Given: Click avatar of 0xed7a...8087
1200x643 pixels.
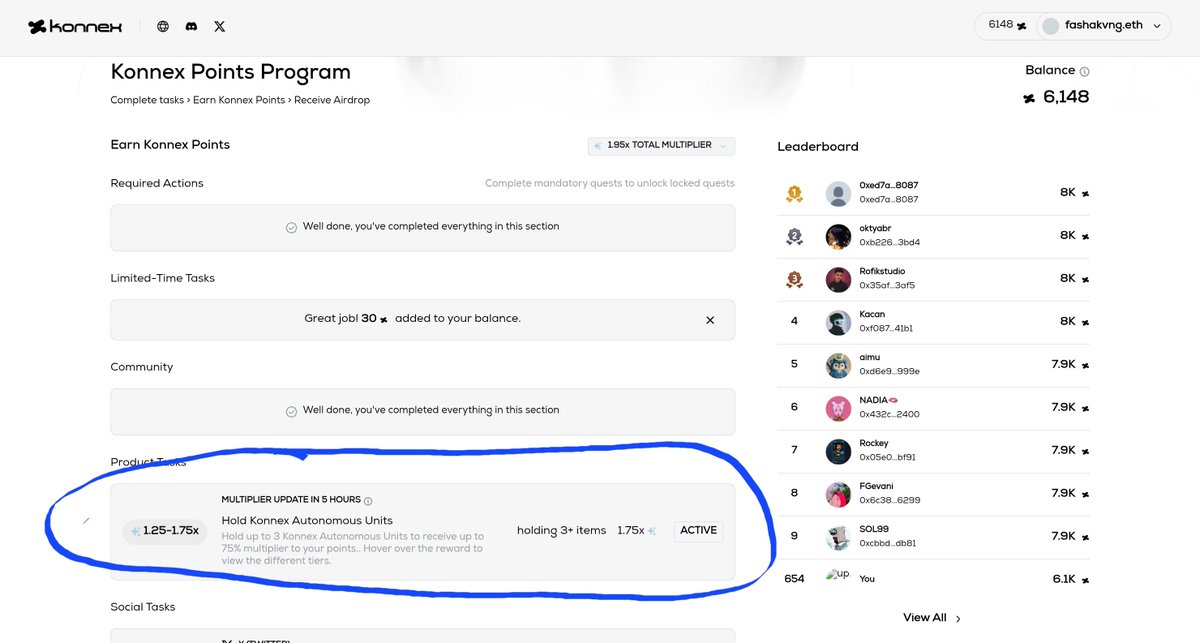Looking at the screenshot, I should [838, 194].
